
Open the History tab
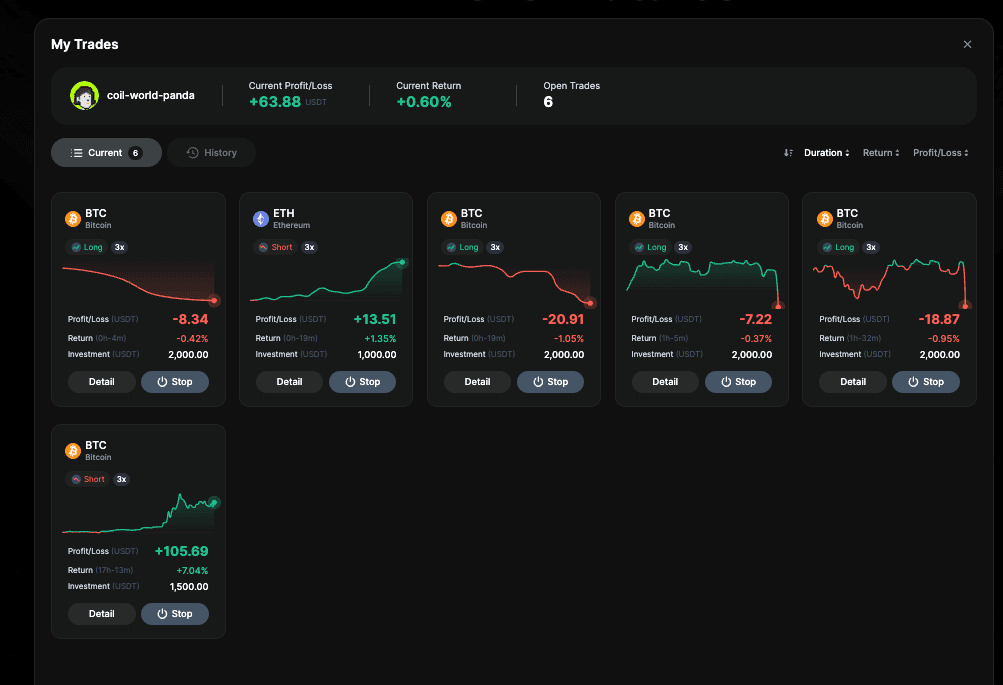(x=212, y=153)
